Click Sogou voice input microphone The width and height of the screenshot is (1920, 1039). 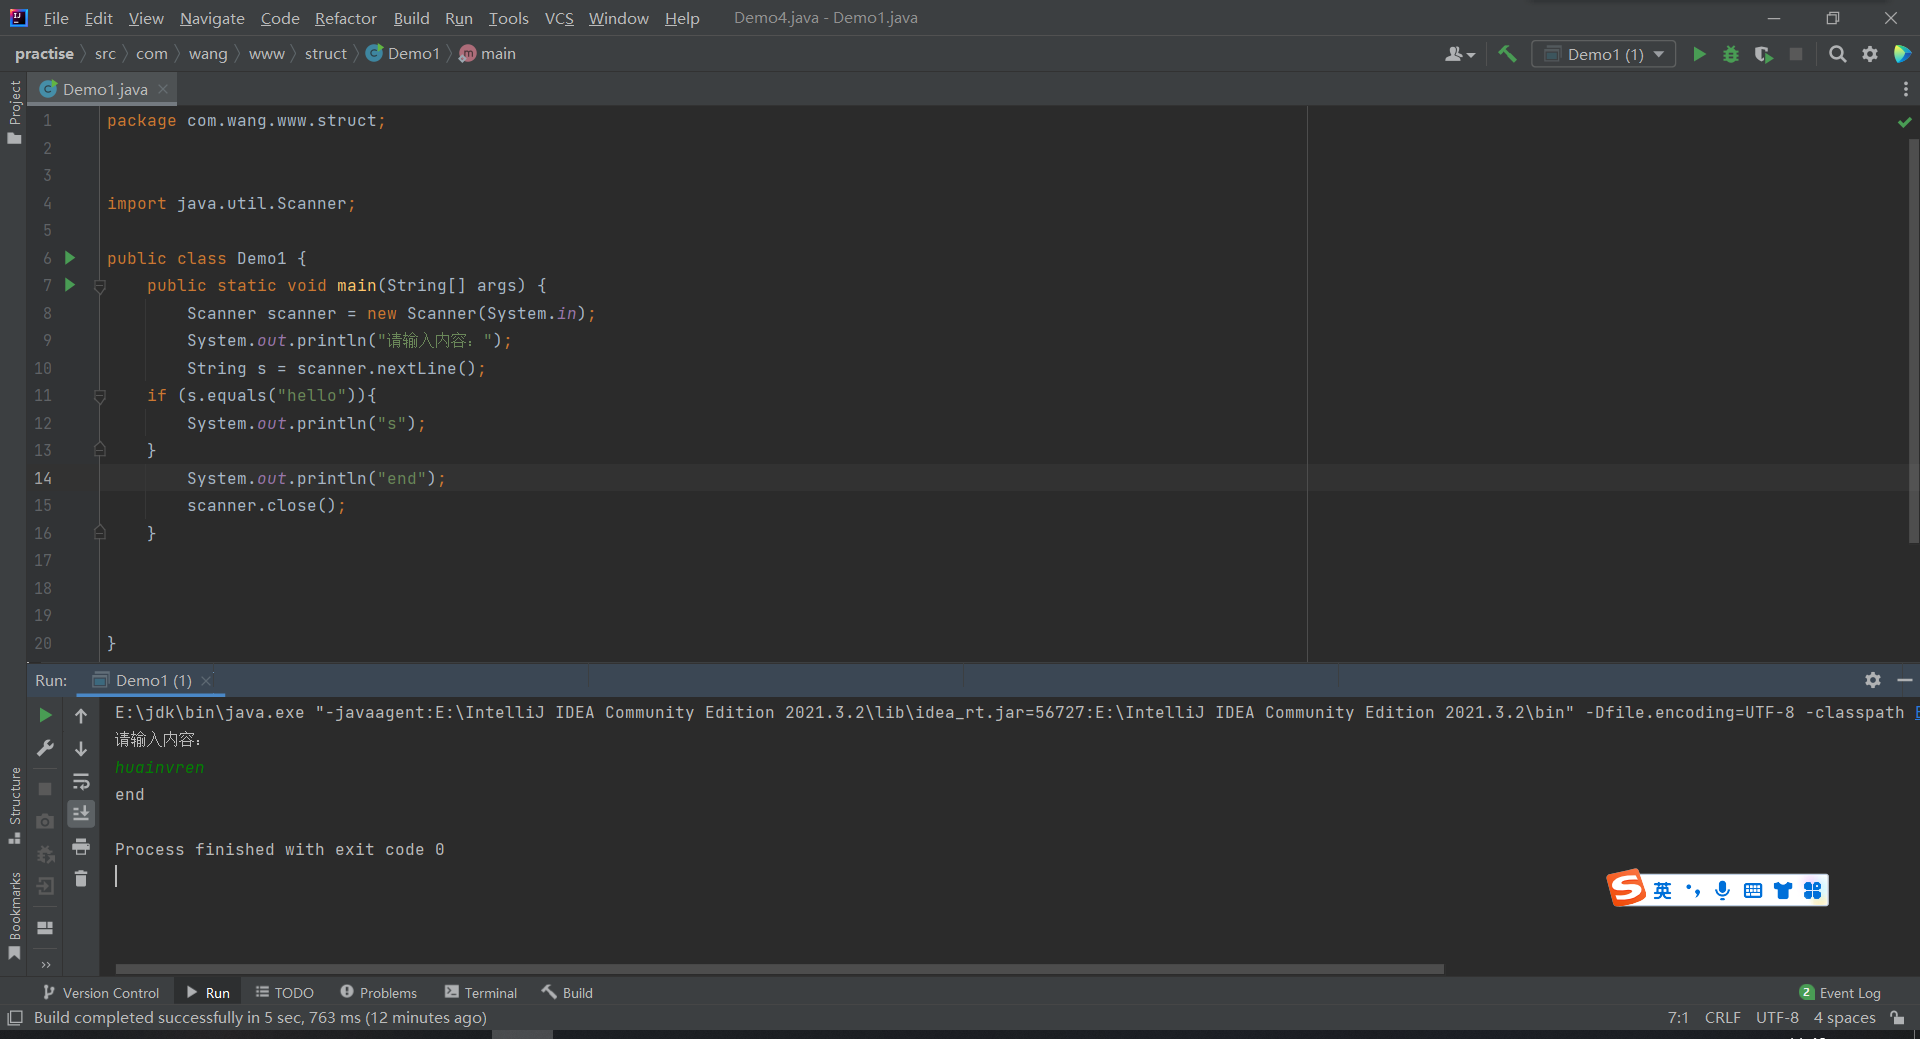(x=1722, y=890)
